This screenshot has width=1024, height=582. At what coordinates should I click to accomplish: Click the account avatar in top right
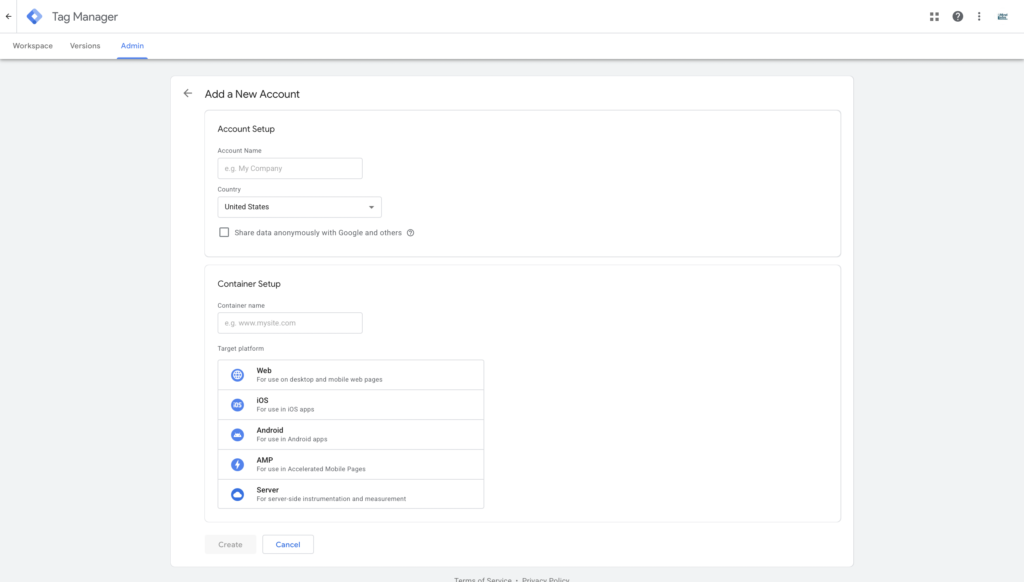click(x=1002, y=16)
